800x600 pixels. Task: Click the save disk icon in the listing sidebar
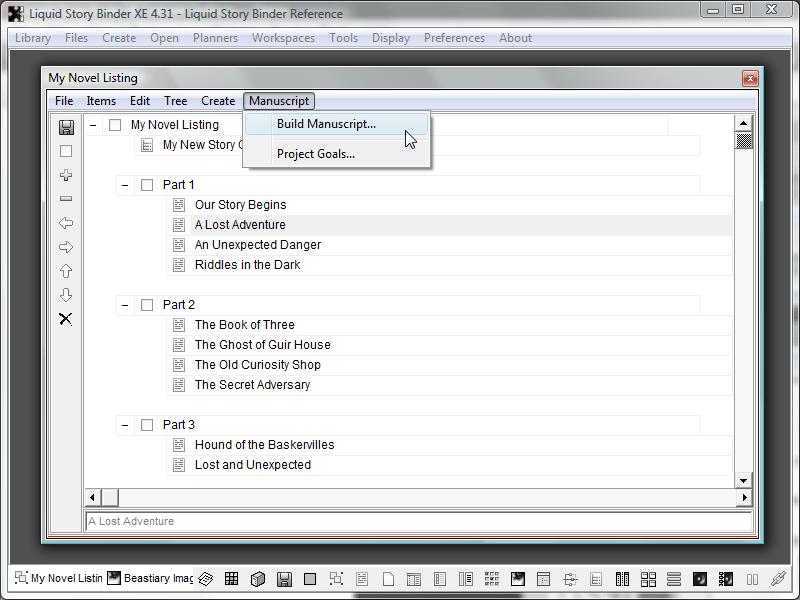[x=66, y=127]
